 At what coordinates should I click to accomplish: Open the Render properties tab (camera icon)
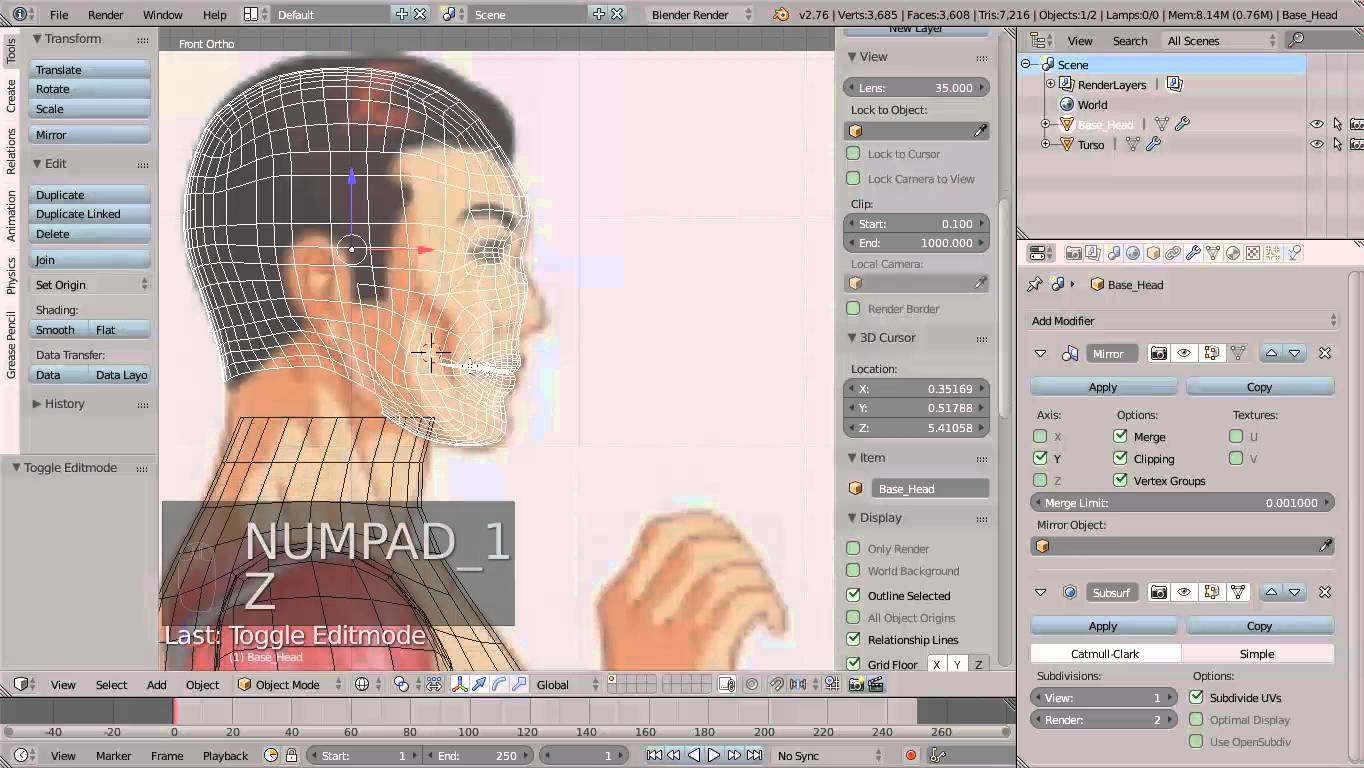1074,252
